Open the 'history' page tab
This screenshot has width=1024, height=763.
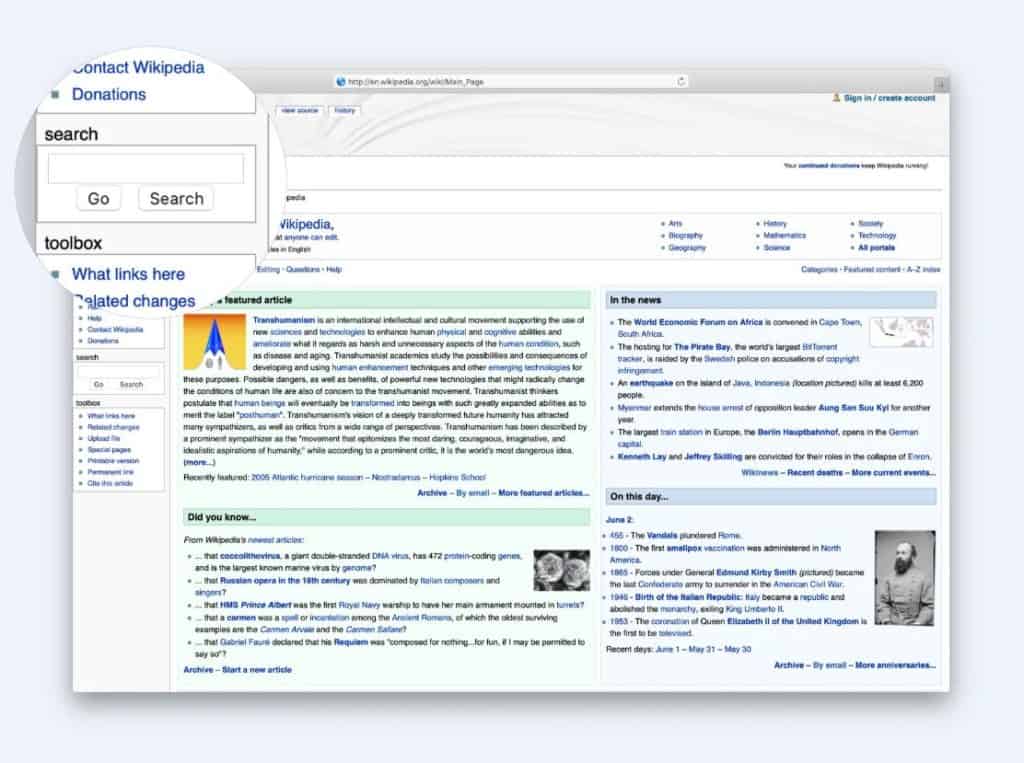pos(345,110)
